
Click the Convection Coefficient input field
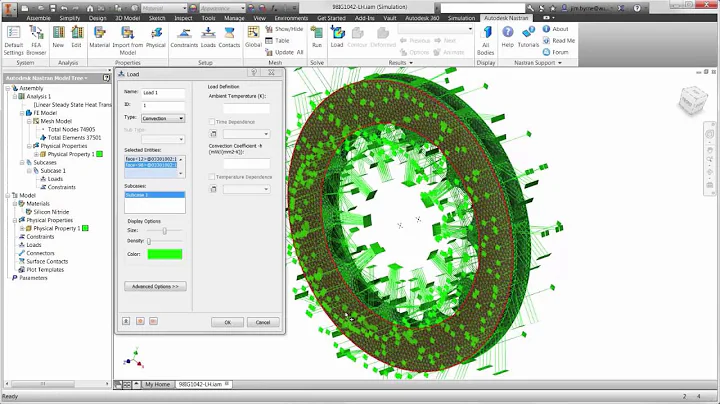click(x=246, y=163)
